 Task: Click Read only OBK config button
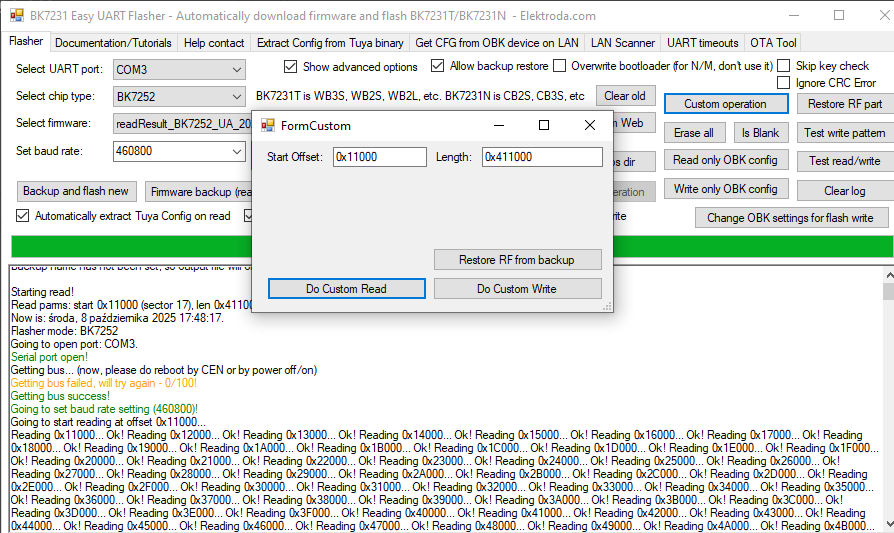[726, 160]
